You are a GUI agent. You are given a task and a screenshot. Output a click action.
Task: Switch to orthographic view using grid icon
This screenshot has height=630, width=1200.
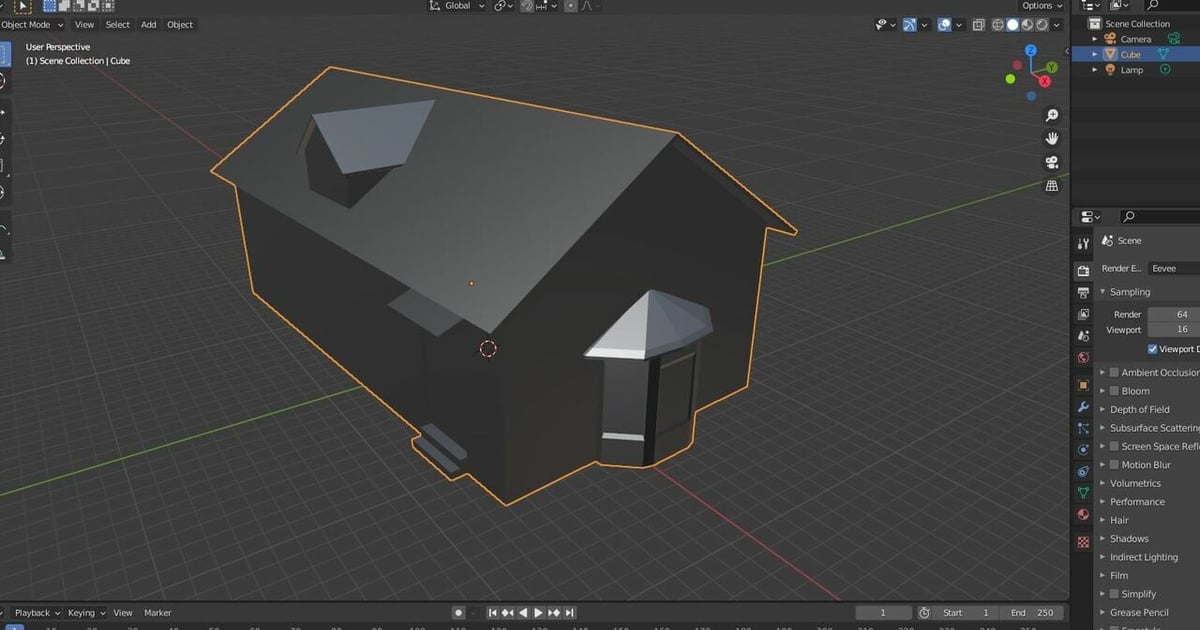1051,186
